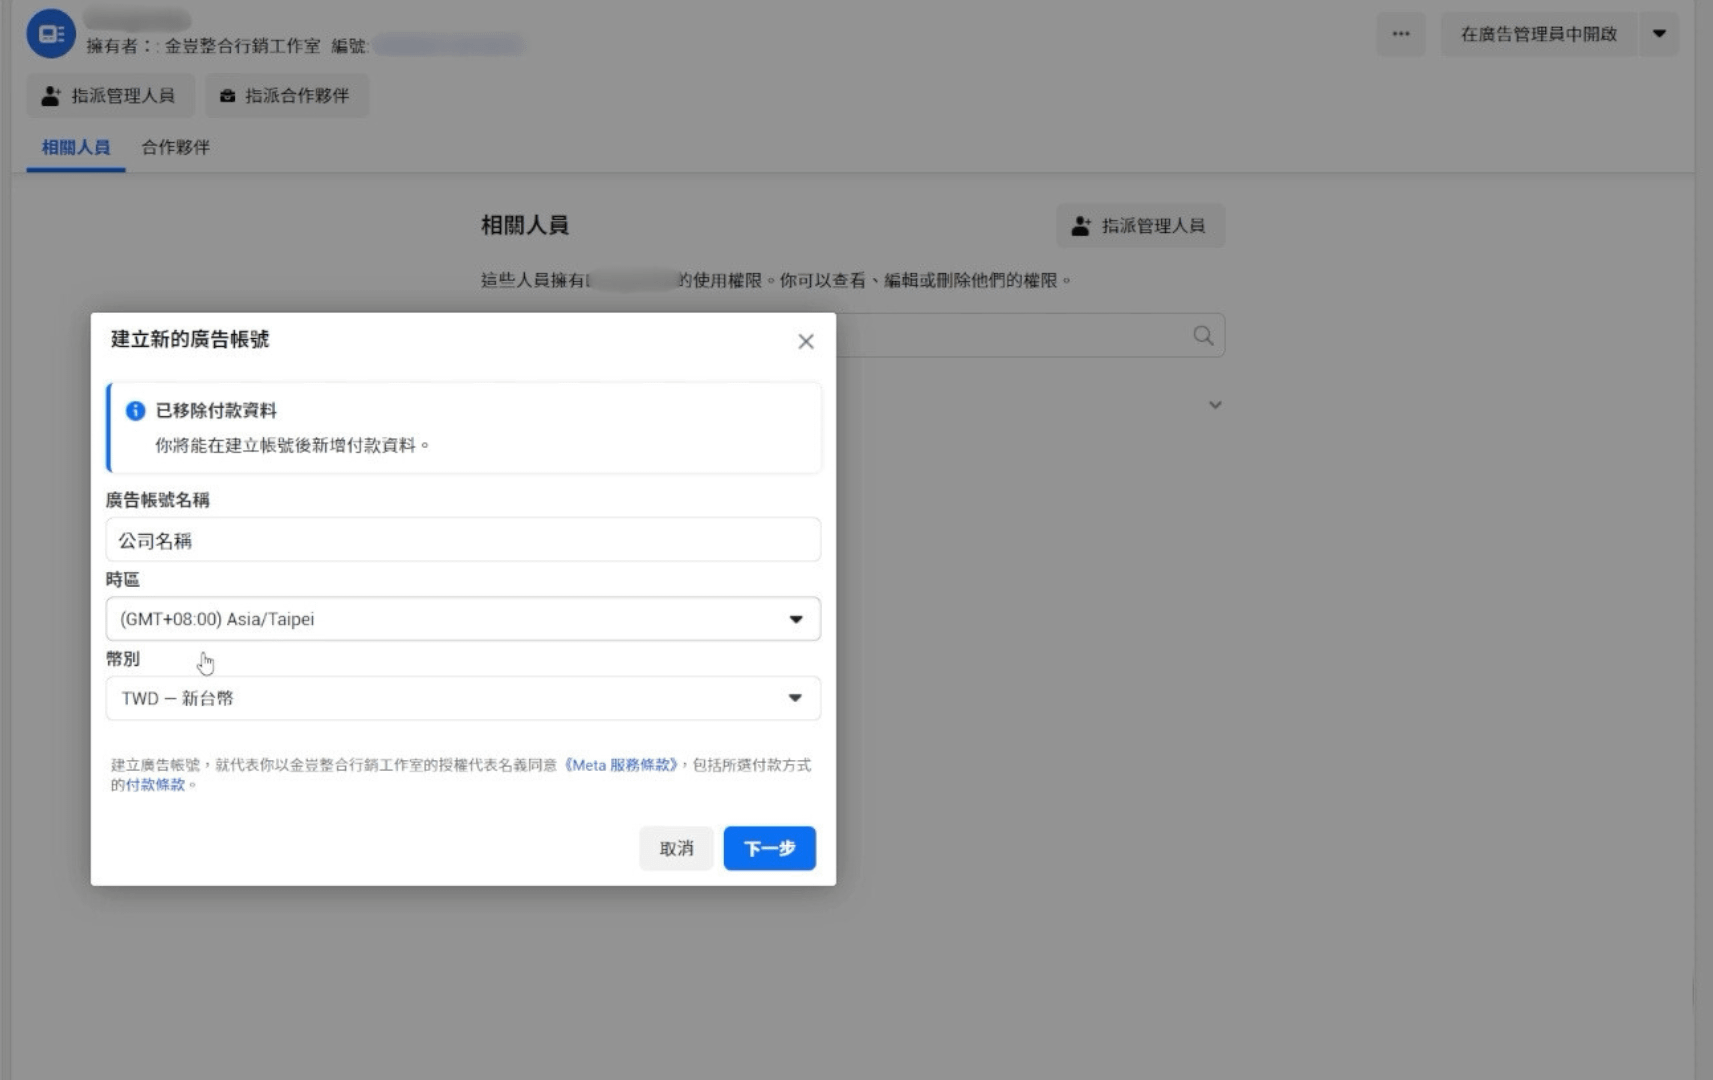Click 指派管理人員 beside 相關人員 heading
1713x1080 pixels.
(1140, 226)
